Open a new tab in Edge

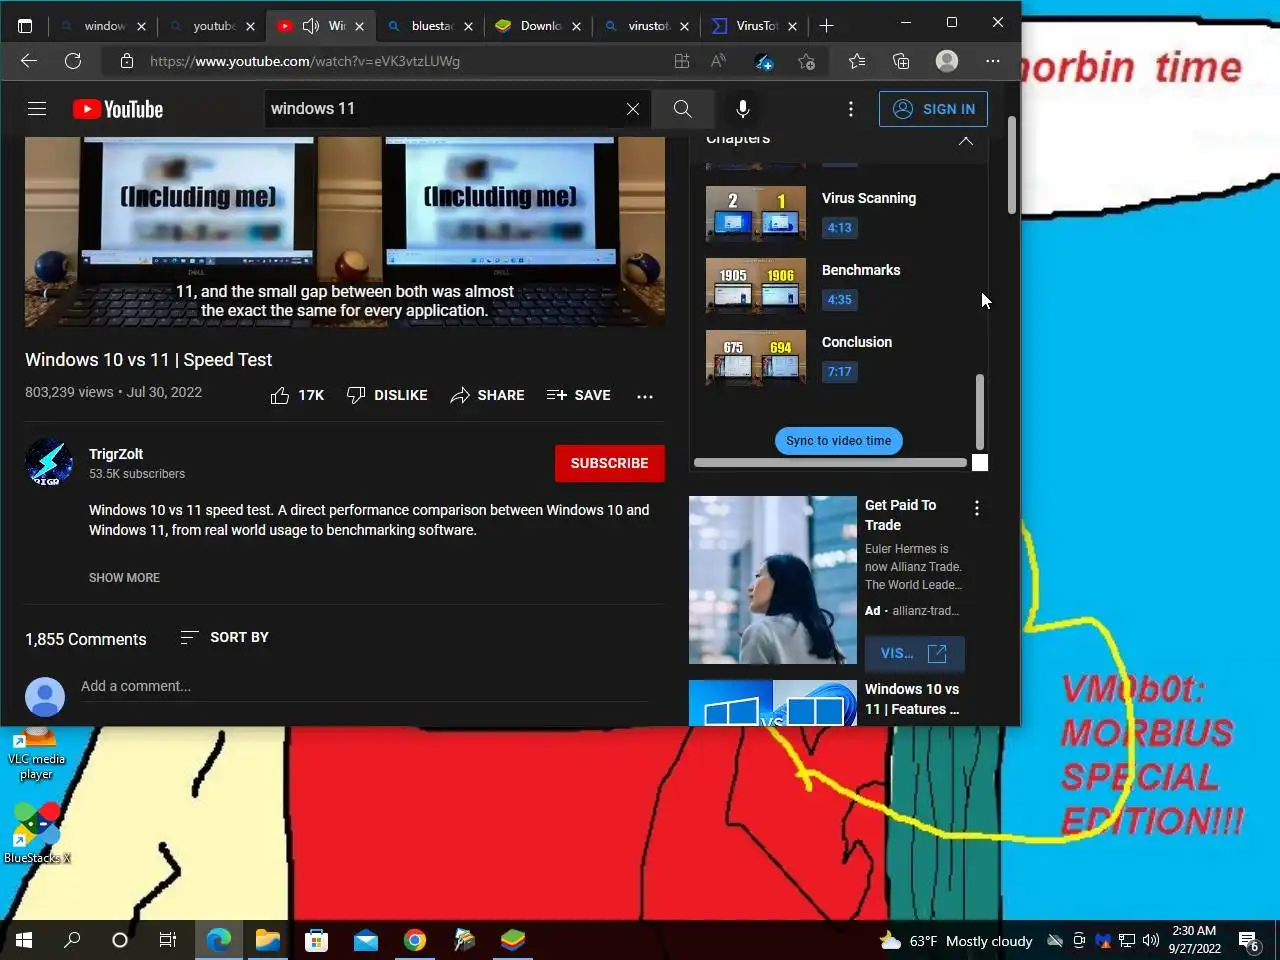click(x=826, y=26)
